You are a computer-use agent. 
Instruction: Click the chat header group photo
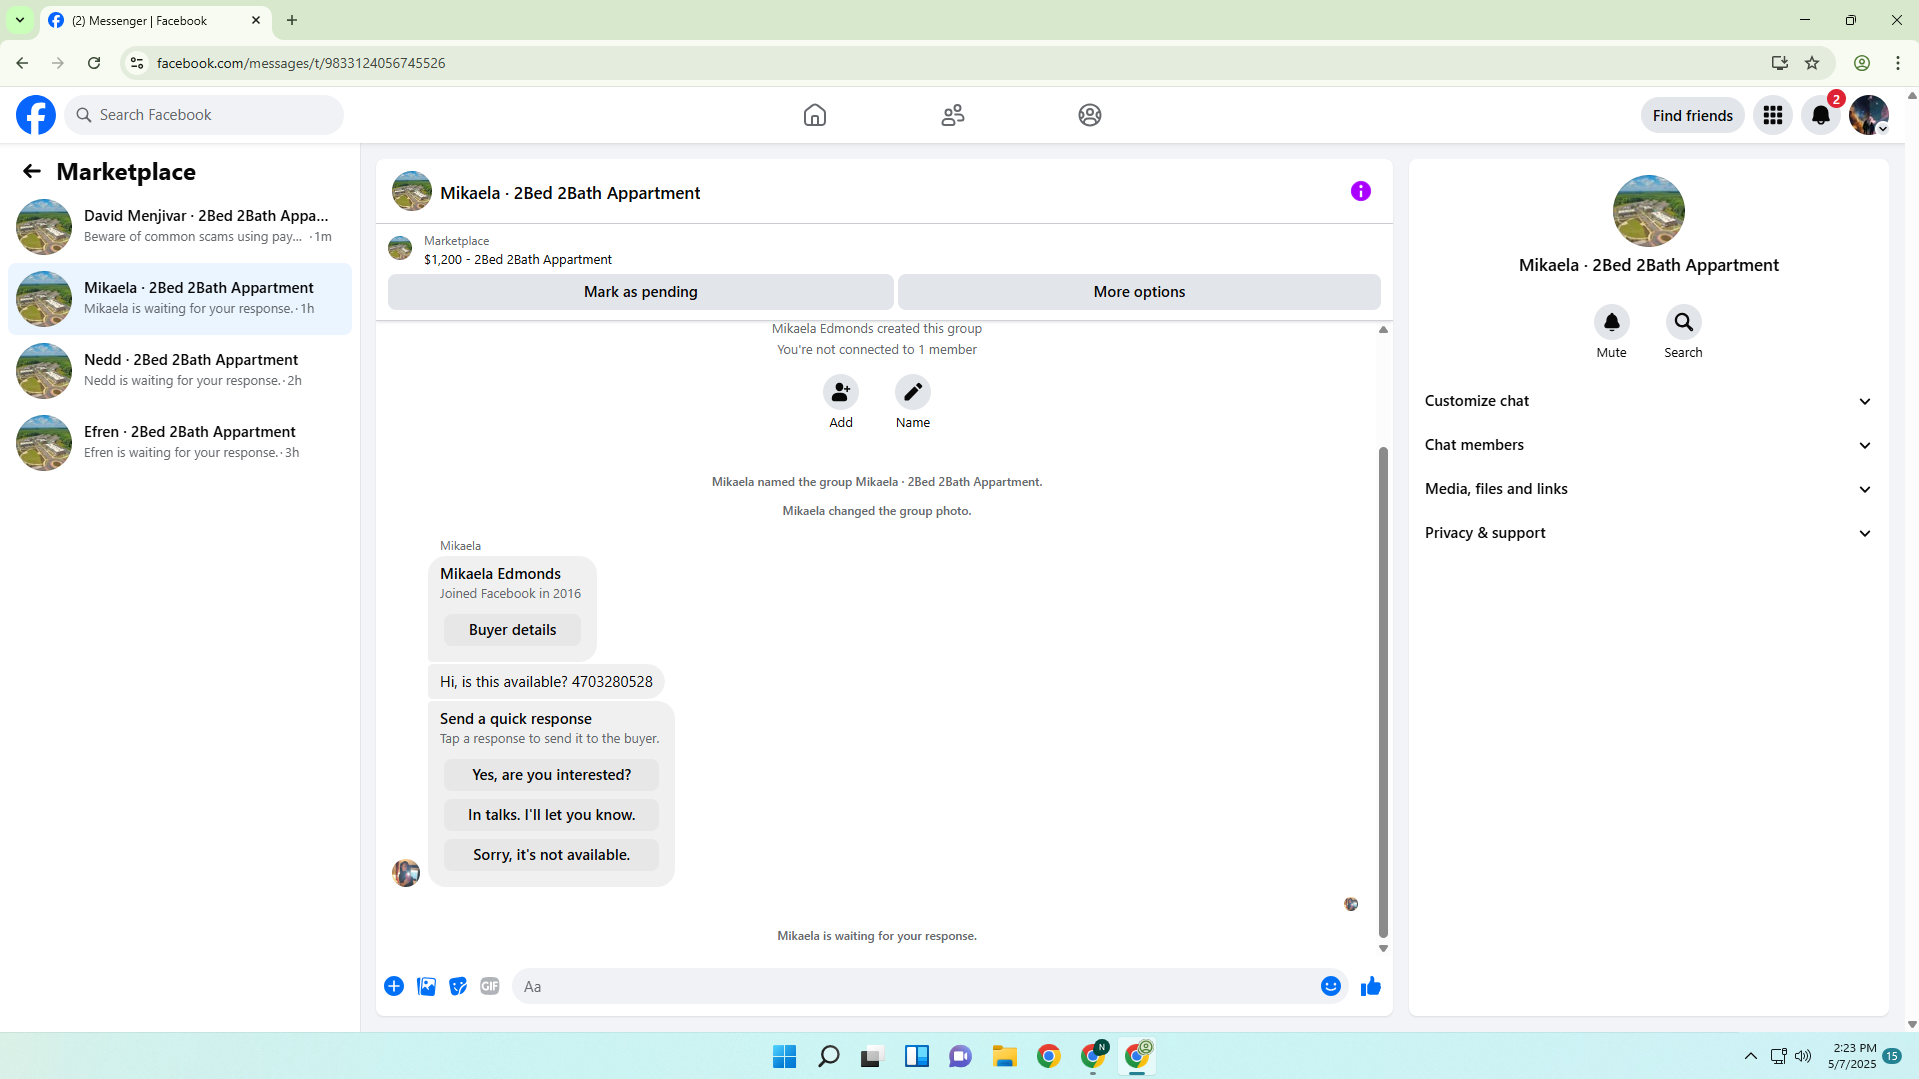tap(412, 191)
